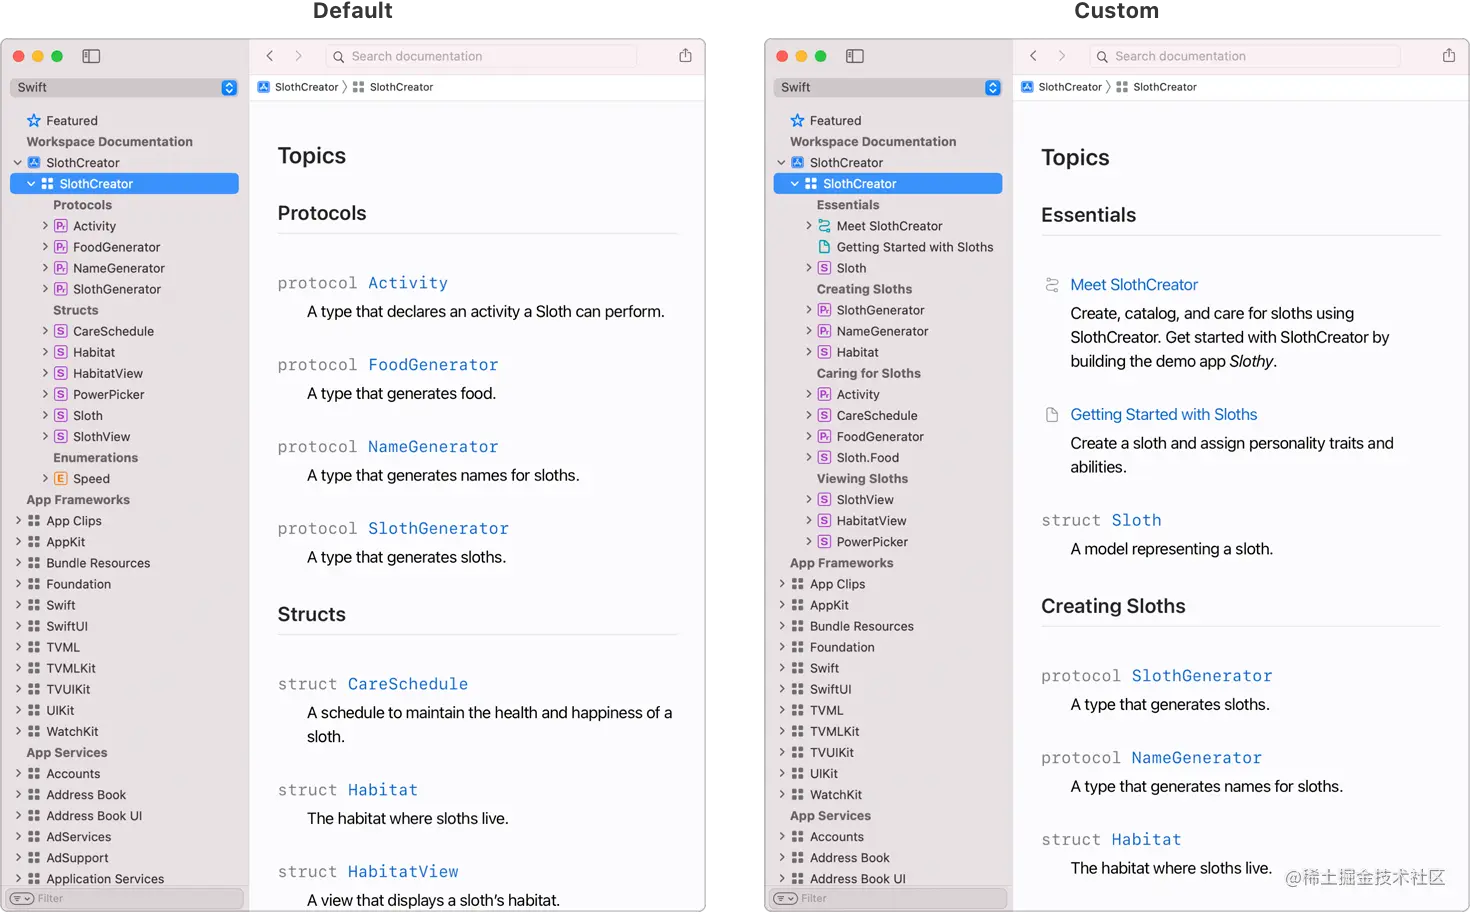Click the Filter field in Custom sidebar
This screenshot has width=1470, height=912.
[888, 898]
